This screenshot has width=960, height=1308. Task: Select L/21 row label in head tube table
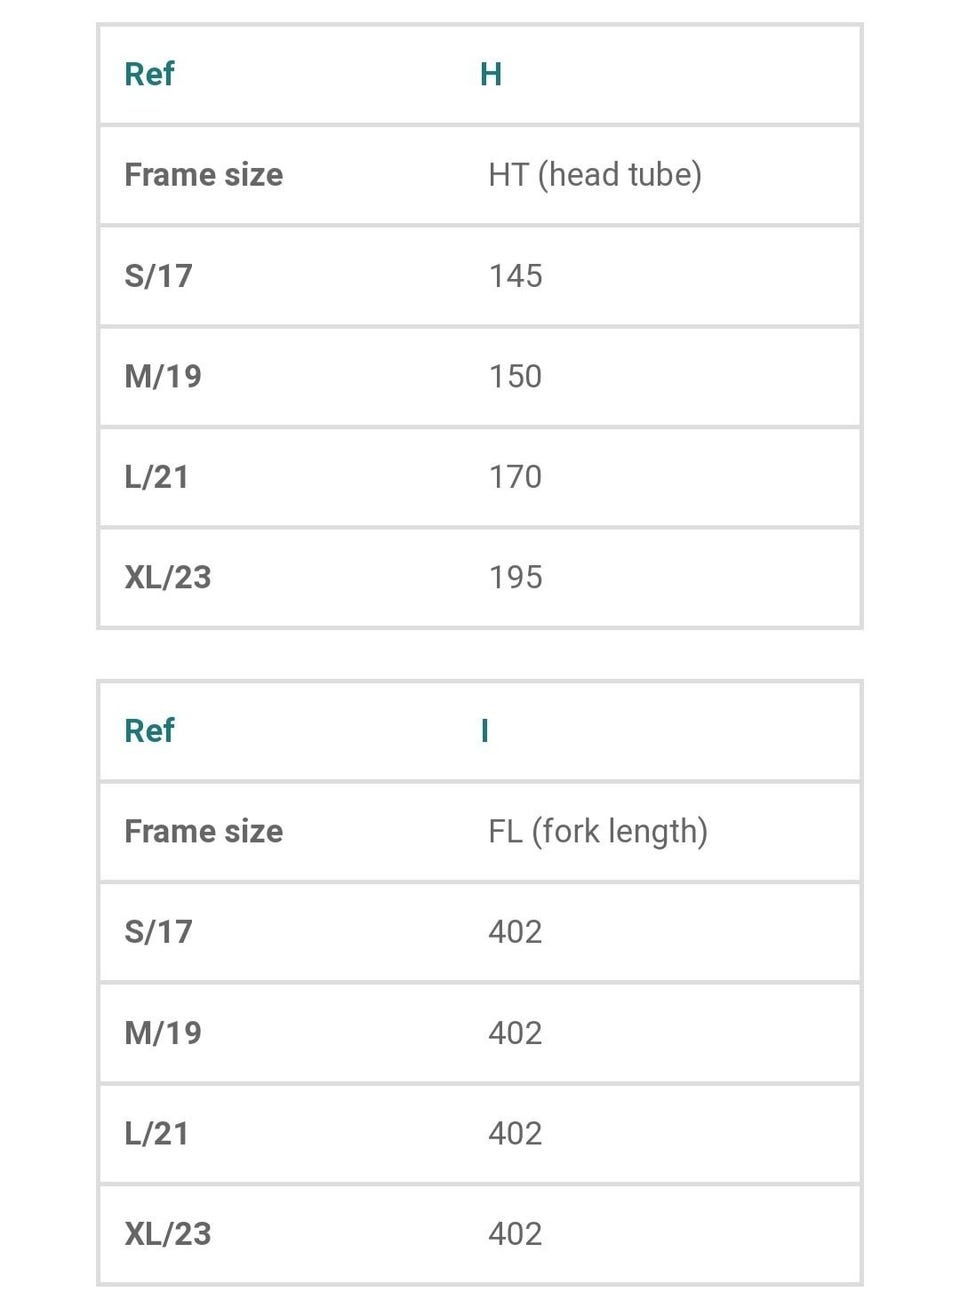[x=156, y=477]
